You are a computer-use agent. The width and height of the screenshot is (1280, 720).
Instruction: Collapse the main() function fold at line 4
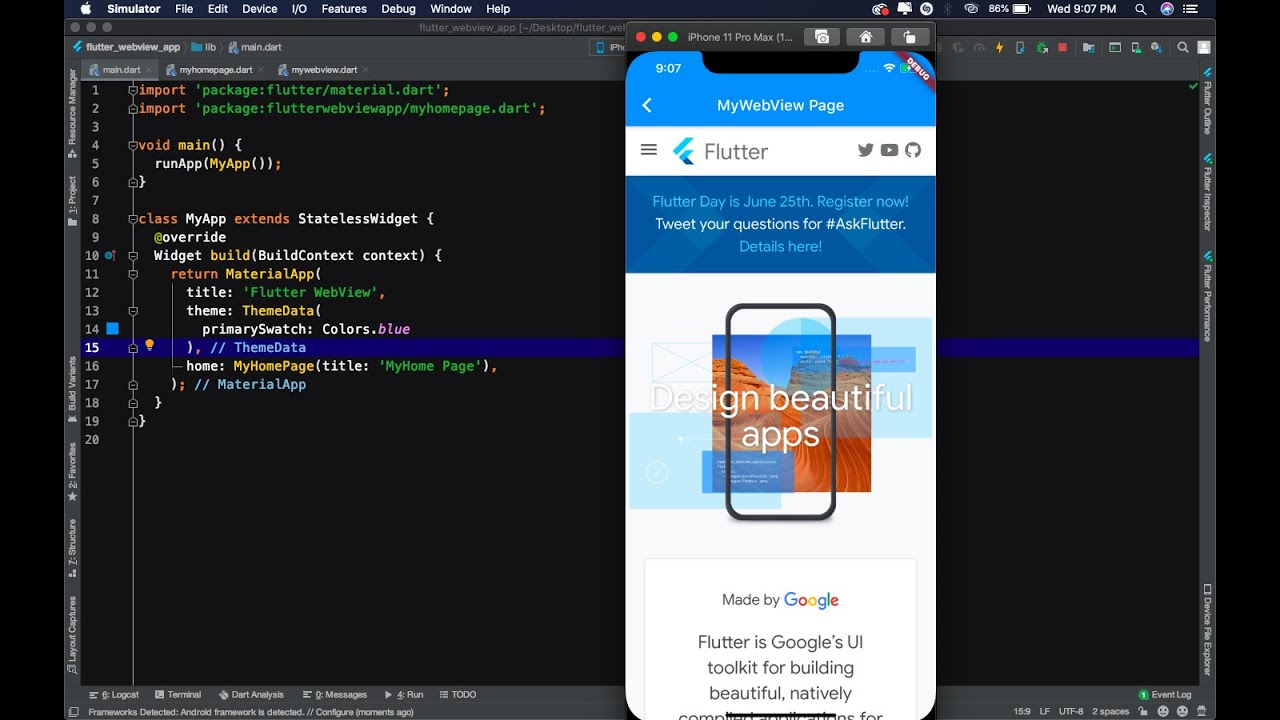[133, 145]
